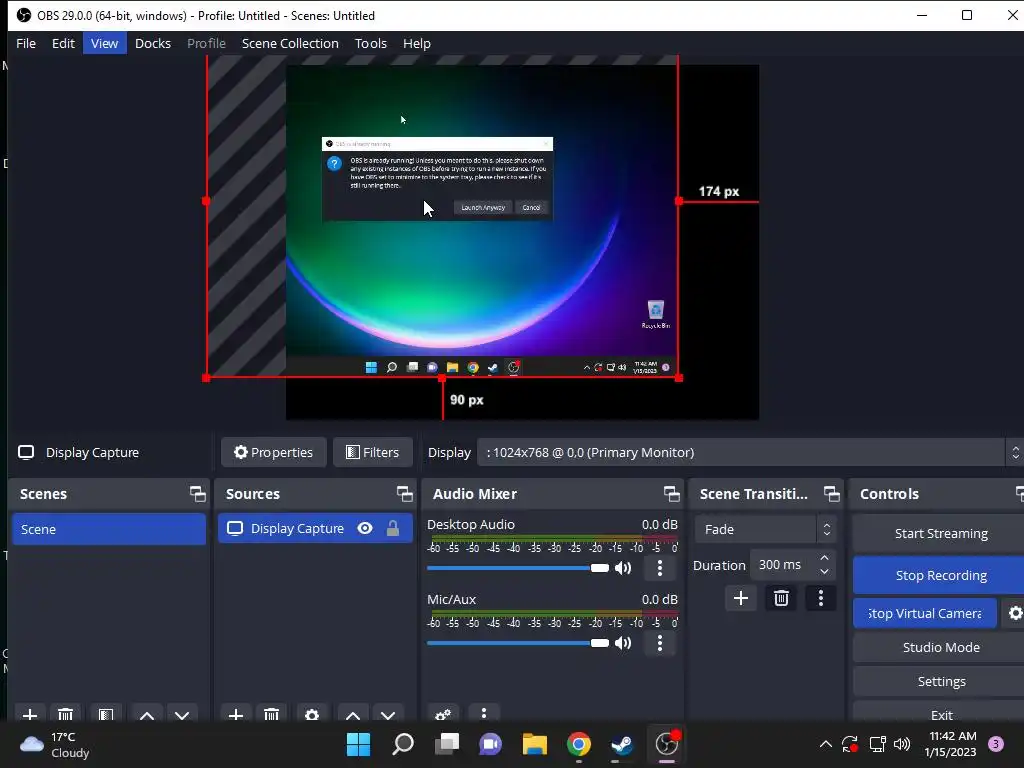Open the Help menu
The image size is (1024, 768).
click(417, 43)
